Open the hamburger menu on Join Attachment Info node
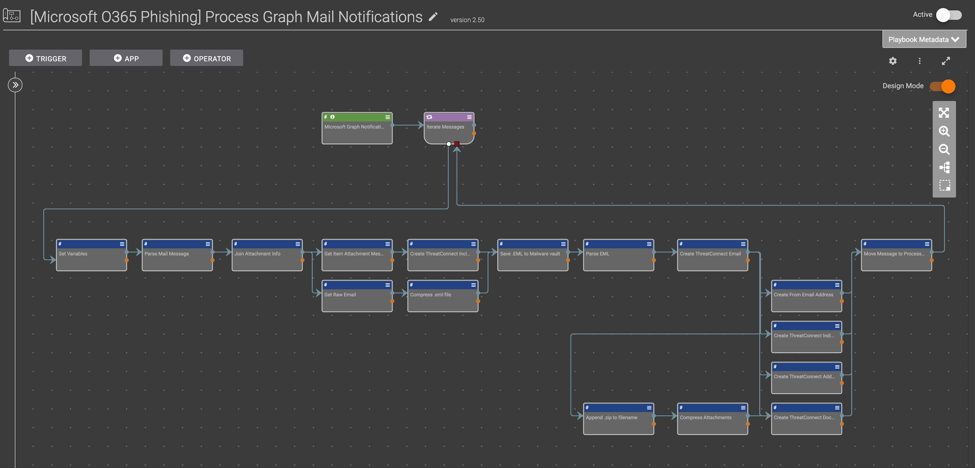 (x=298, y=244)
